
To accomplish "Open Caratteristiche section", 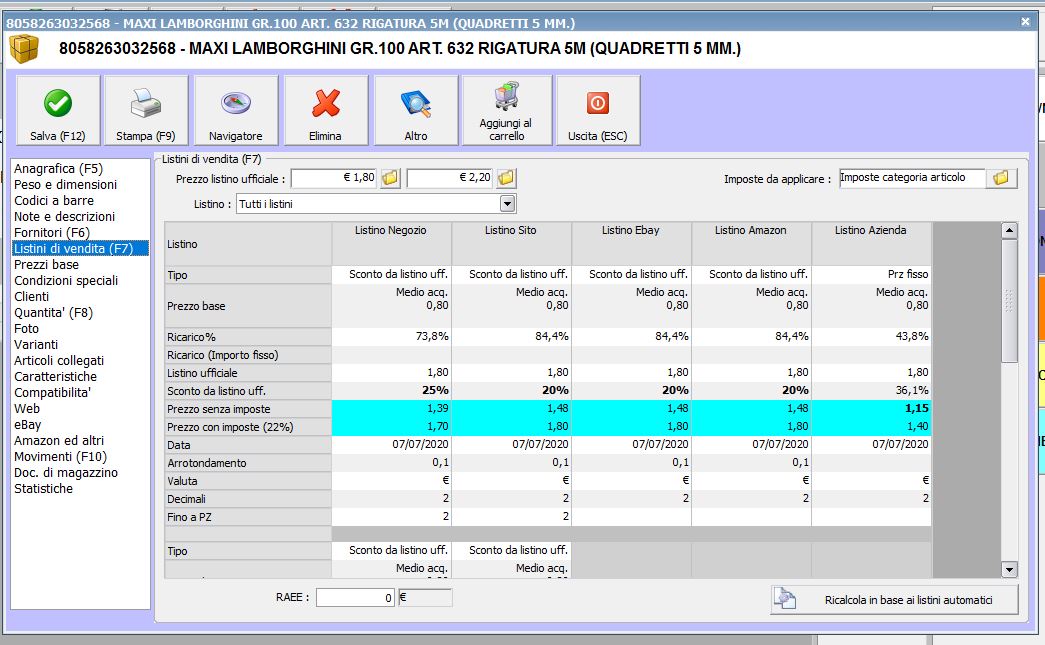I will point(55,376).
